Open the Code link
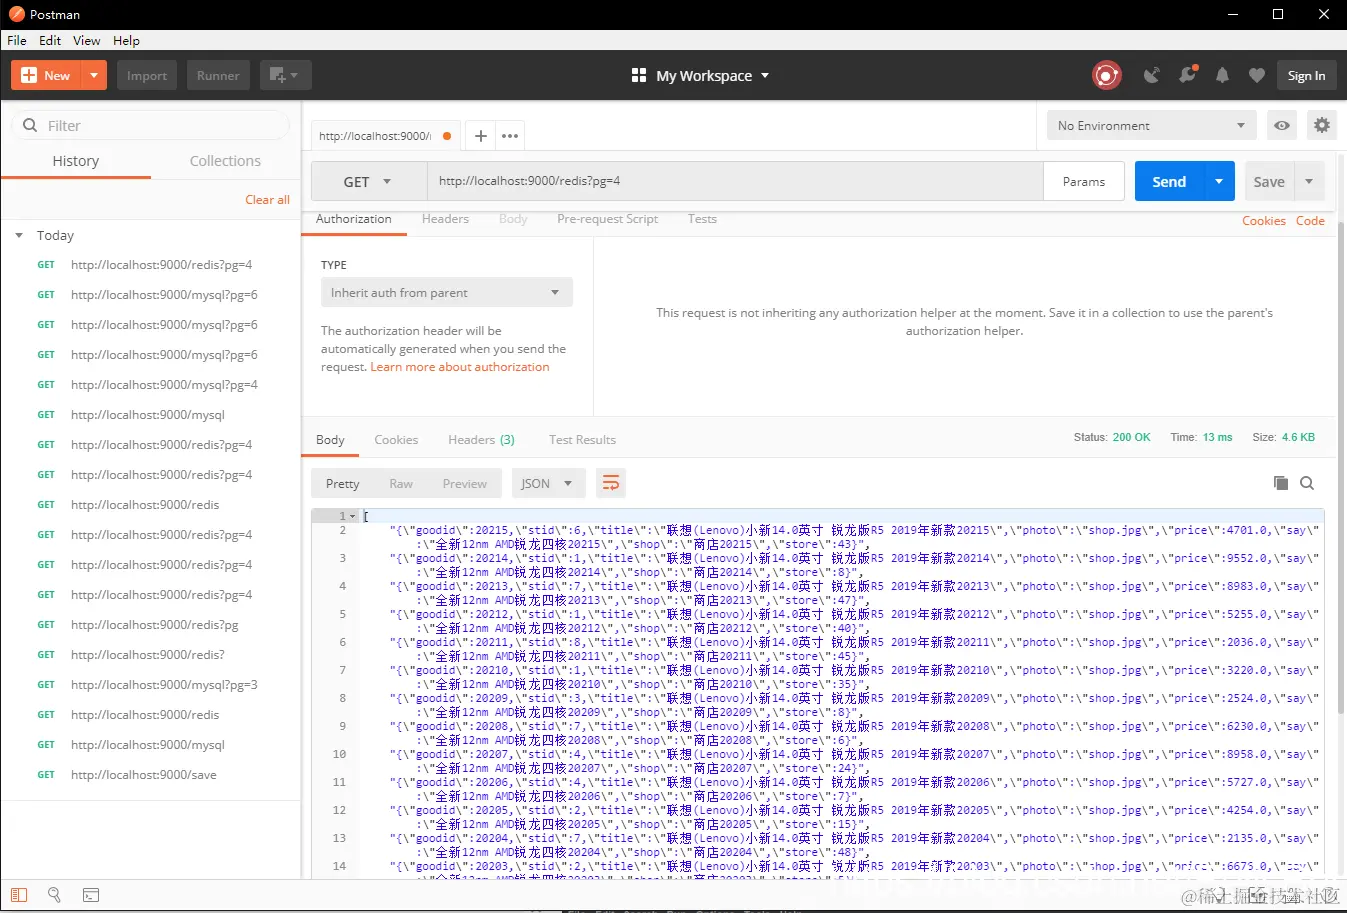The height and width of the screenshot is (913, 1347). click(1310, 221)
